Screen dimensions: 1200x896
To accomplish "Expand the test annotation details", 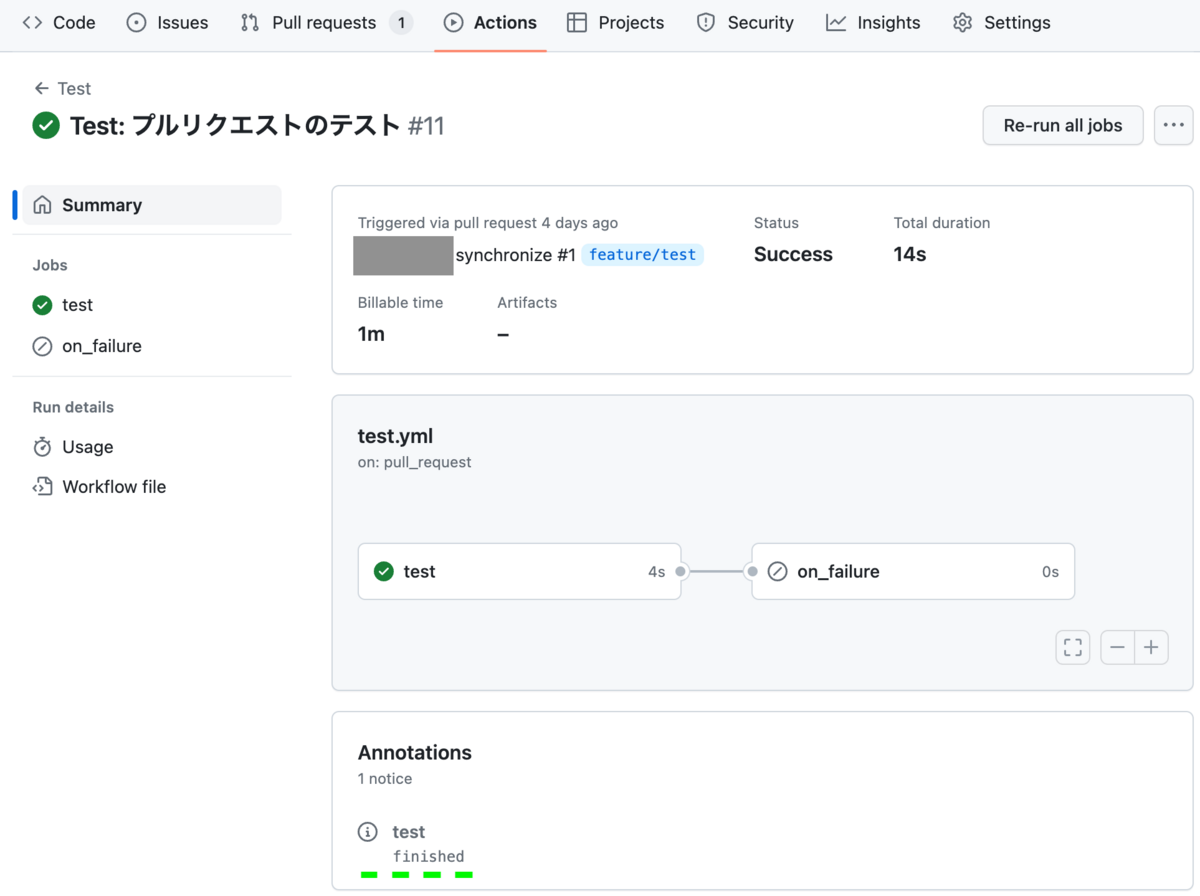I will pyautogui.click(x=410, y=831).
